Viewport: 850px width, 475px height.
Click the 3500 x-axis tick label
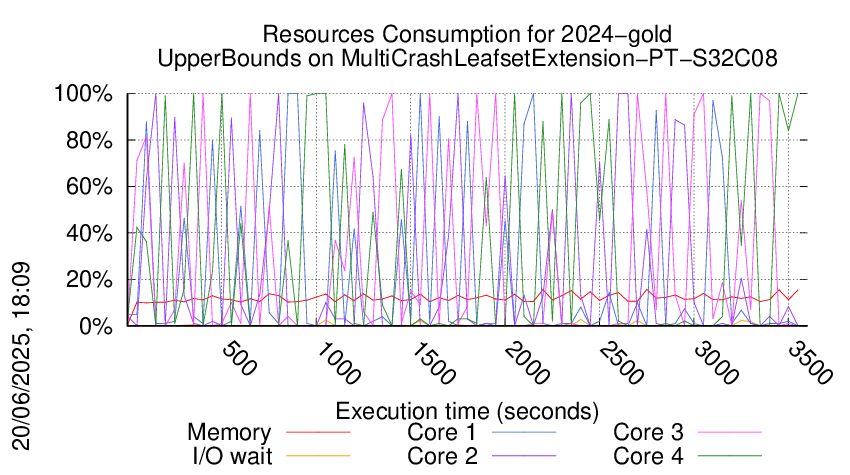810,363
